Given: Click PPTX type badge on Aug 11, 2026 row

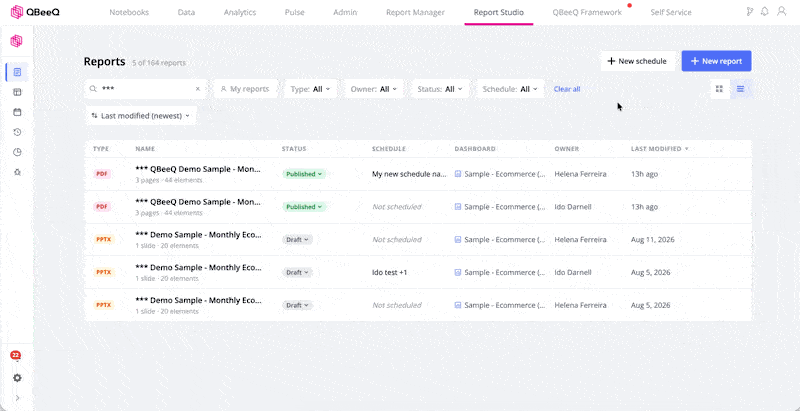Looking at the screenshot, I should click(104, 239).
